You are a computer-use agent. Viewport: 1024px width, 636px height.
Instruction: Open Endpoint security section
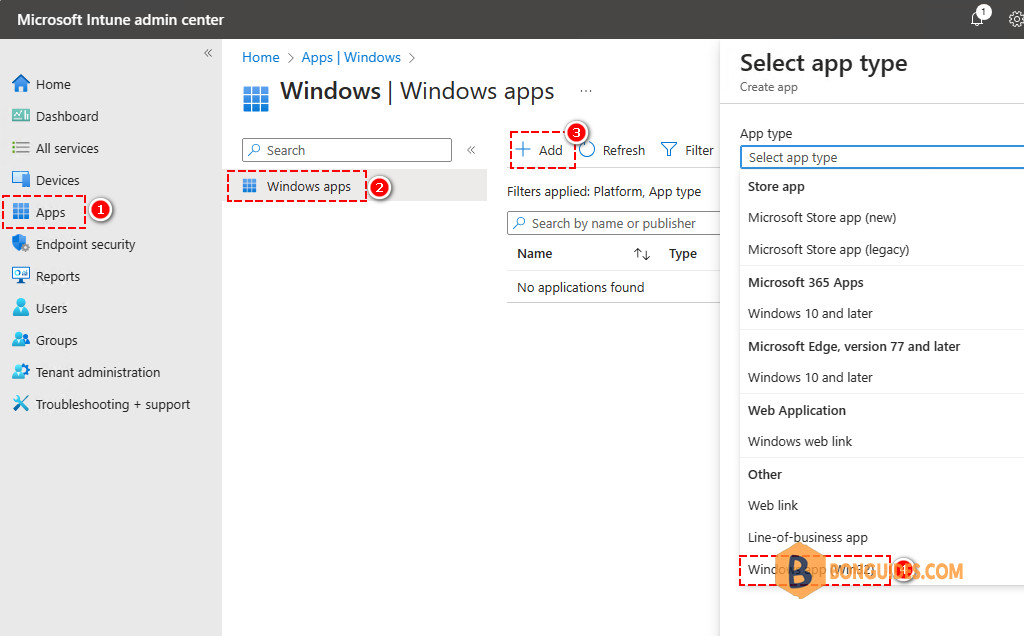[x=86, y=244]
